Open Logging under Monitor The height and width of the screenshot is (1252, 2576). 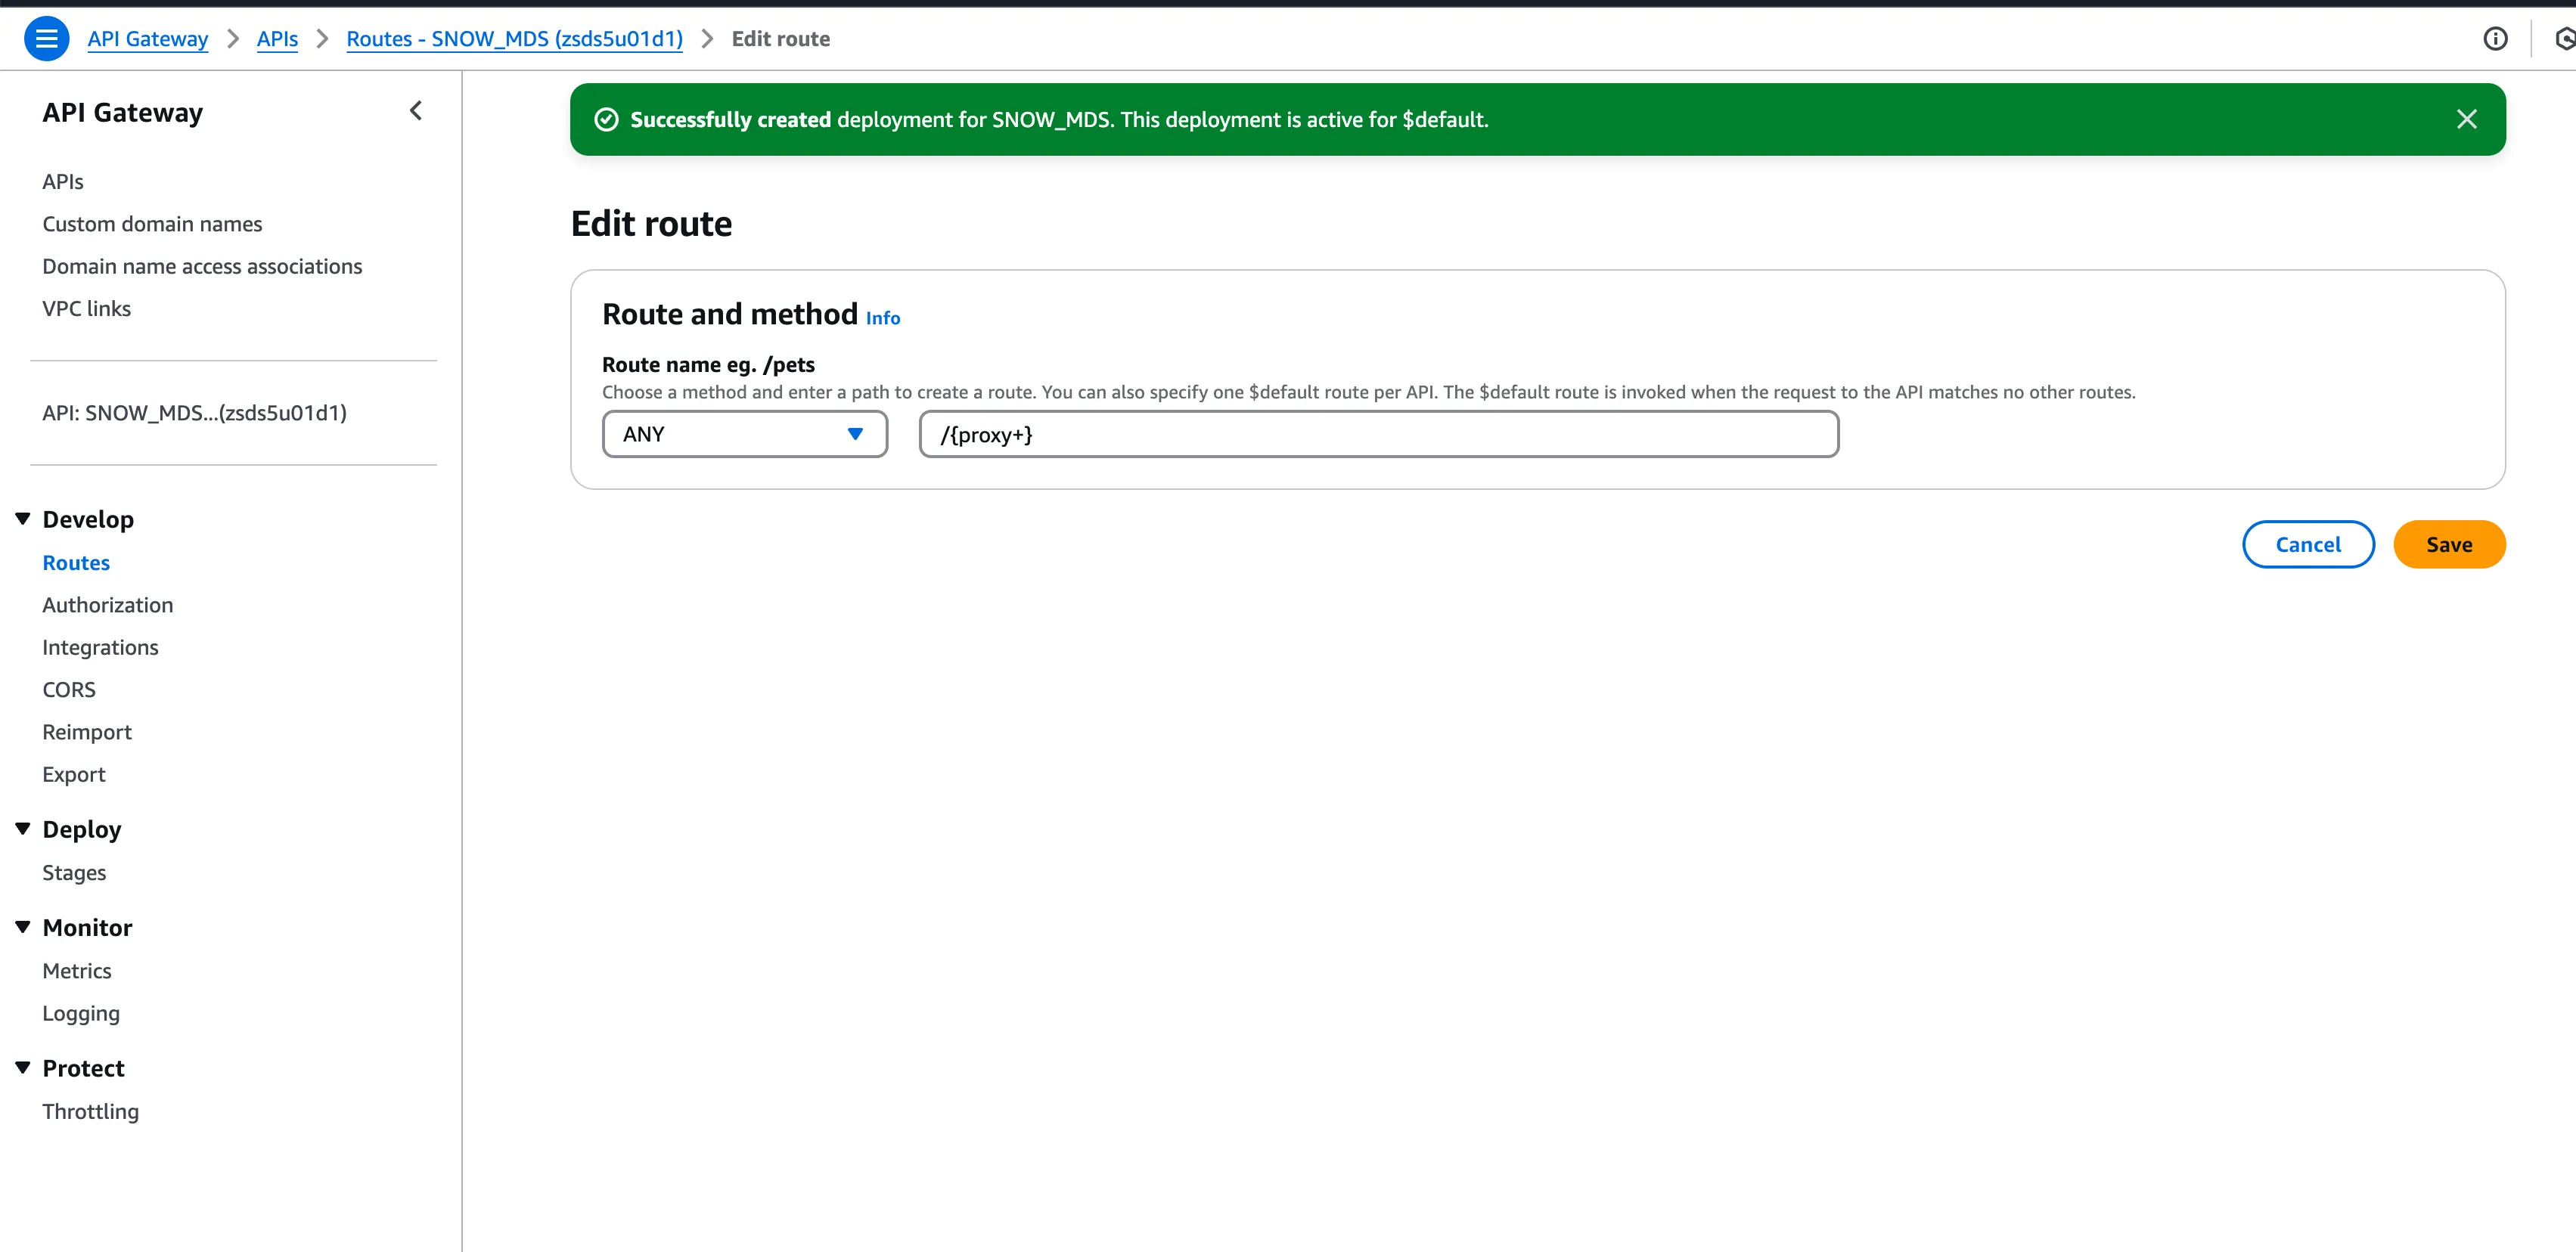[x=81, y=1013]
